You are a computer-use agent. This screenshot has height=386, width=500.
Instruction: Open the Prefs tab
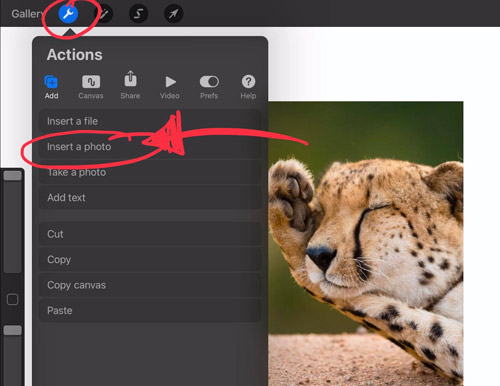[209, 87]
